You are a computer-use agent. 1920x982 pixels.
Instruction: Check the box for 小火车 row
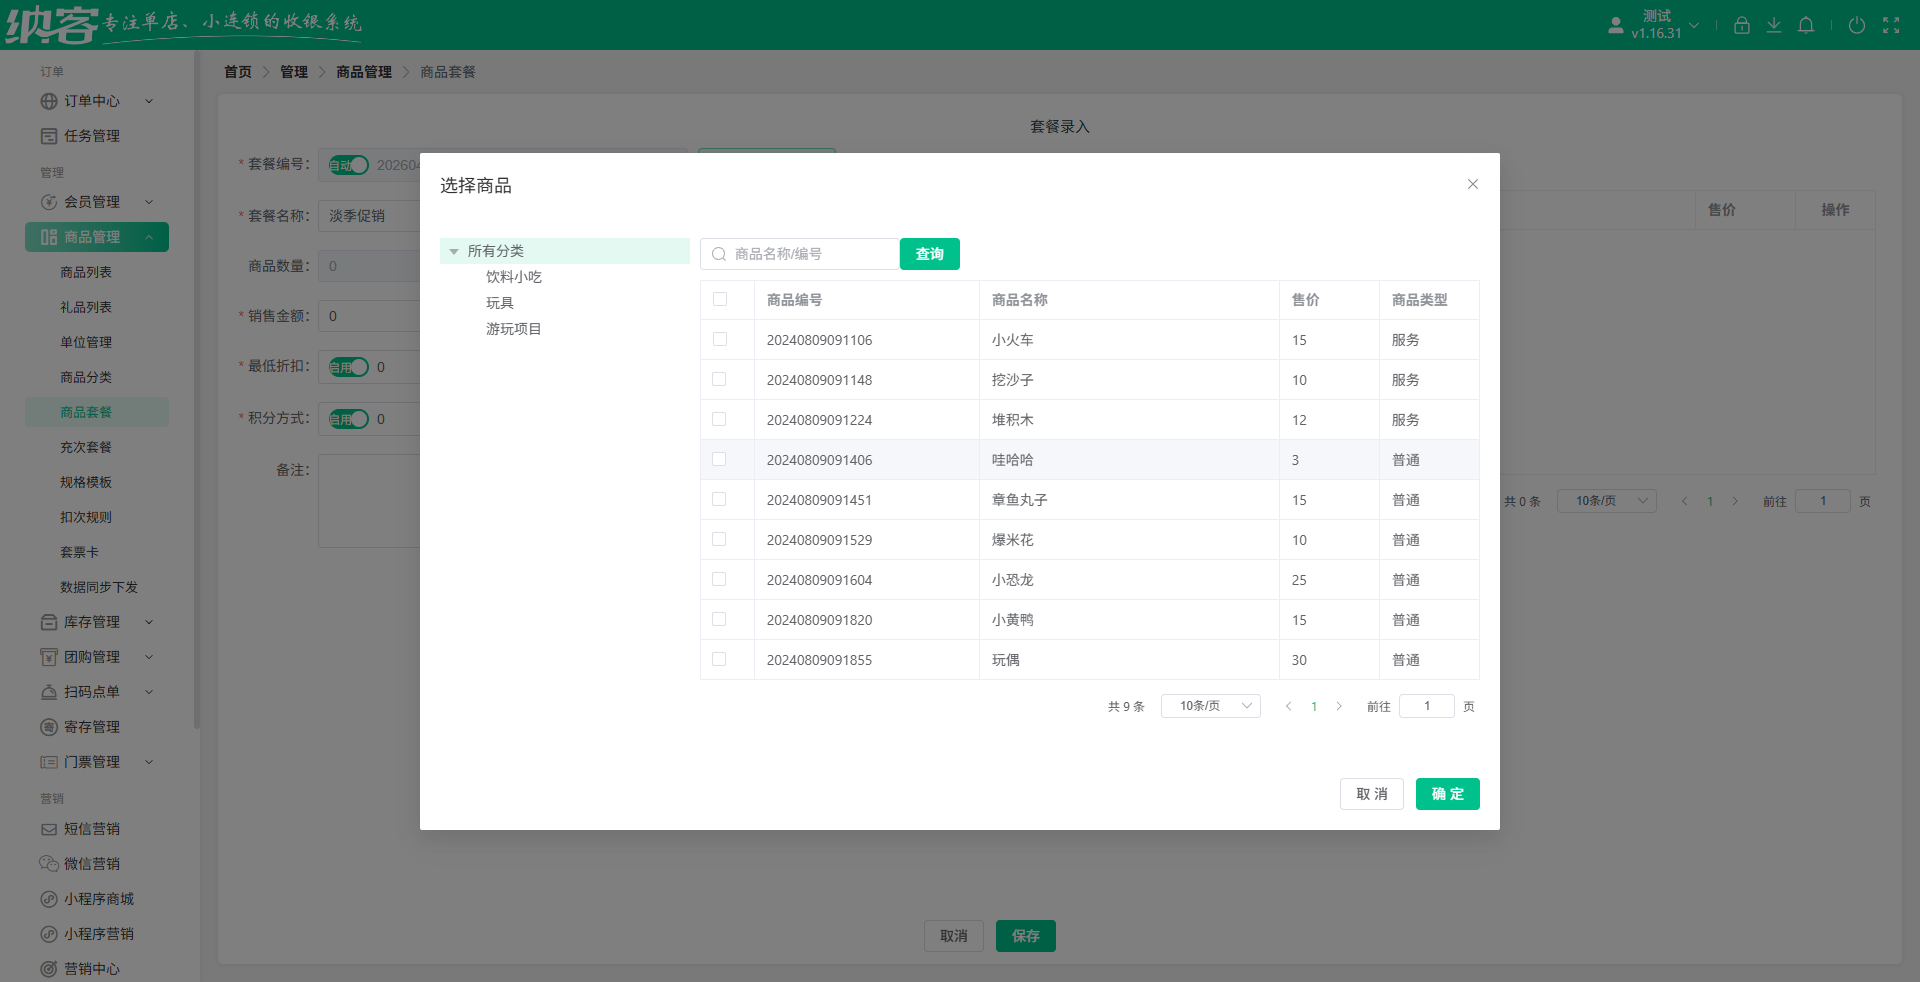(720, 340)
